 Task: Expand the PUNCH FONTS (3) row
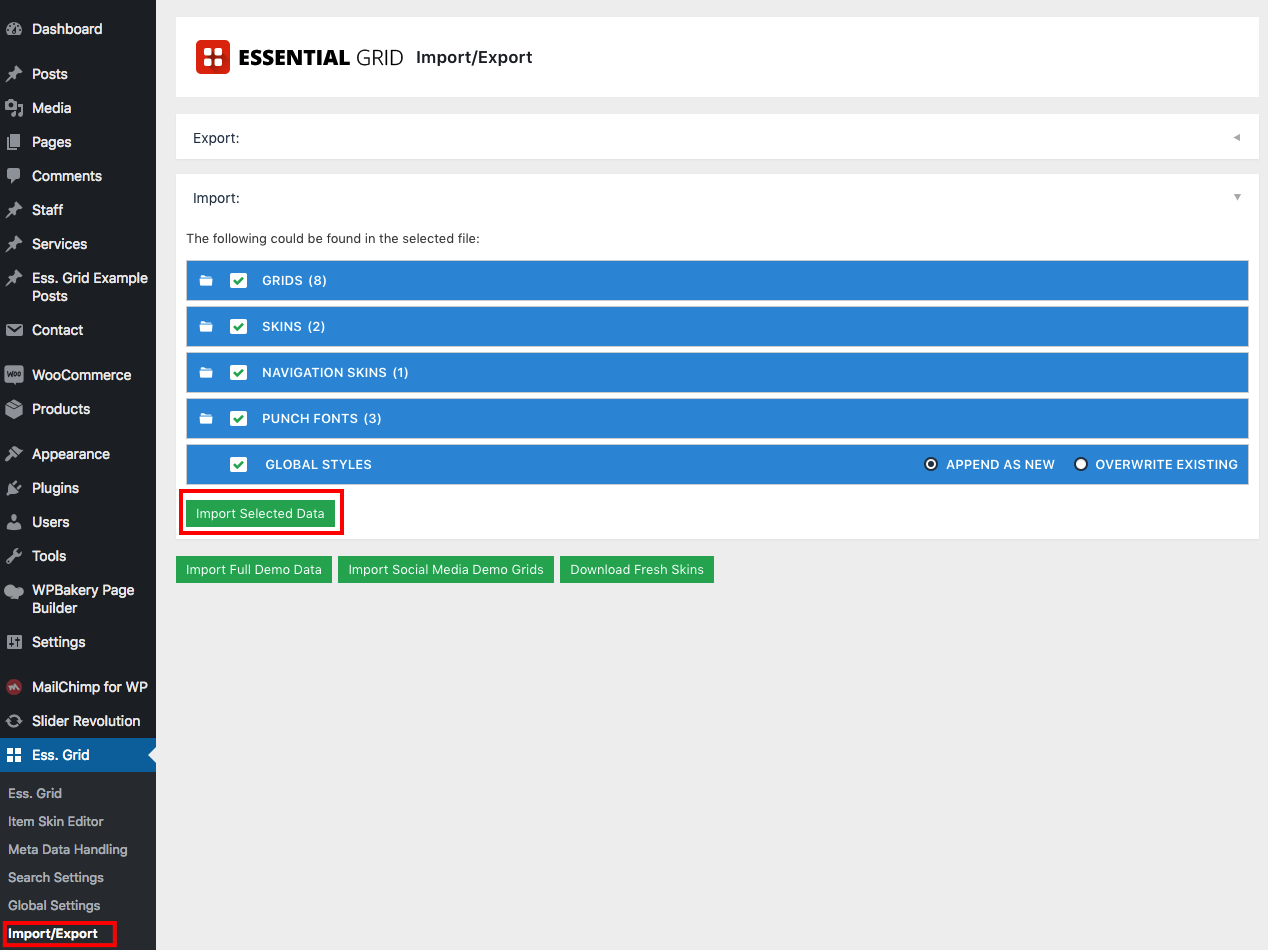pyautogui.click(x=717, y=419)
